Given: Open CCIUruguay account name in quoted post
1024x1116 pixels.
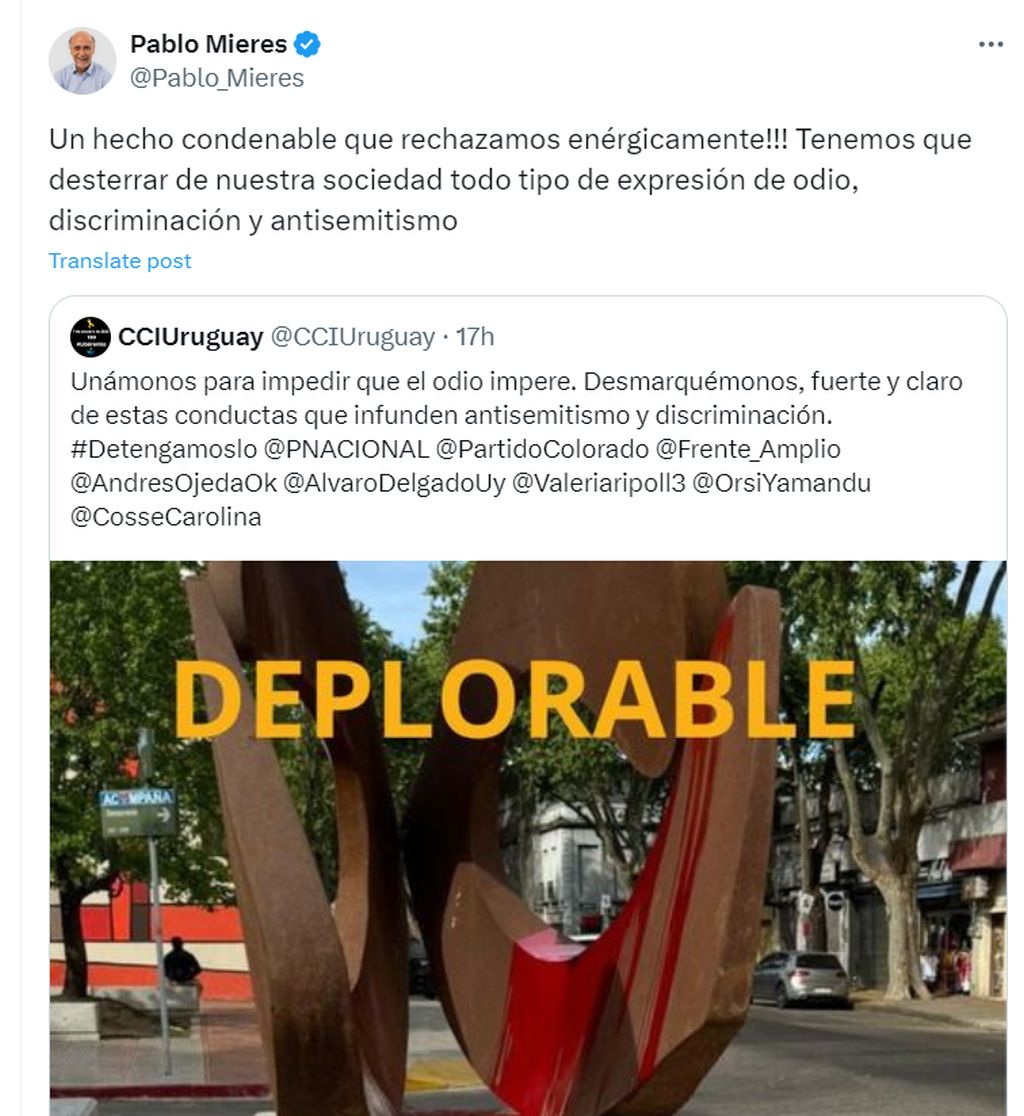Looking at the screenshot, I should click(x=191, y=337).
